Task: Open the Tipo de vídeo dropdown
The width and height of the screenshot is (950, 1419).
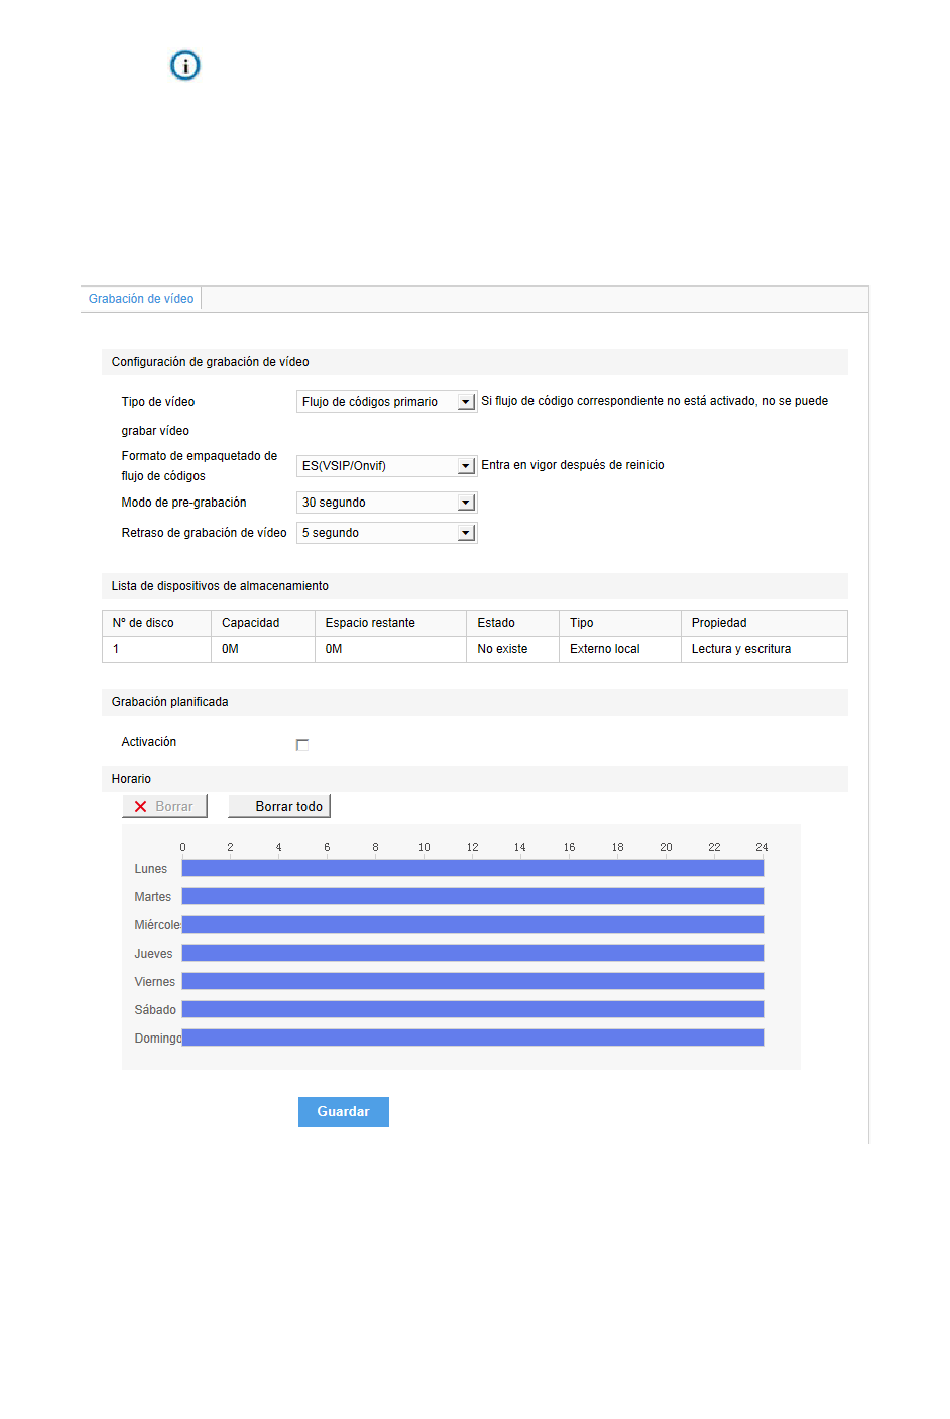Action: (x=465, y=402)
